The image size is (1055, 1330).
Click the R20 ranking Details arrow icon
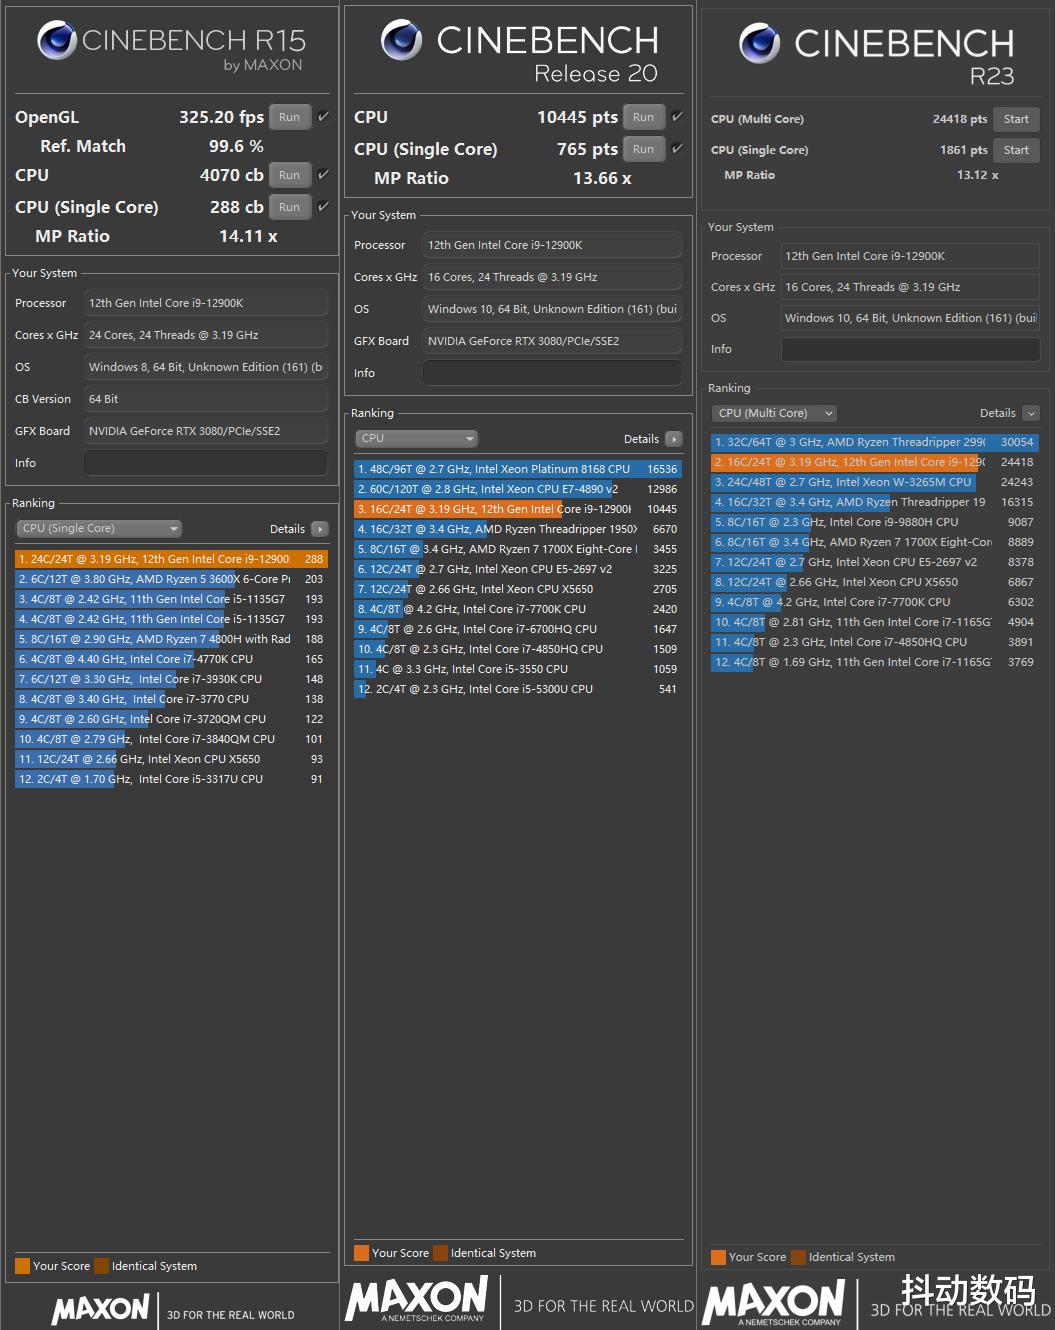673,439
